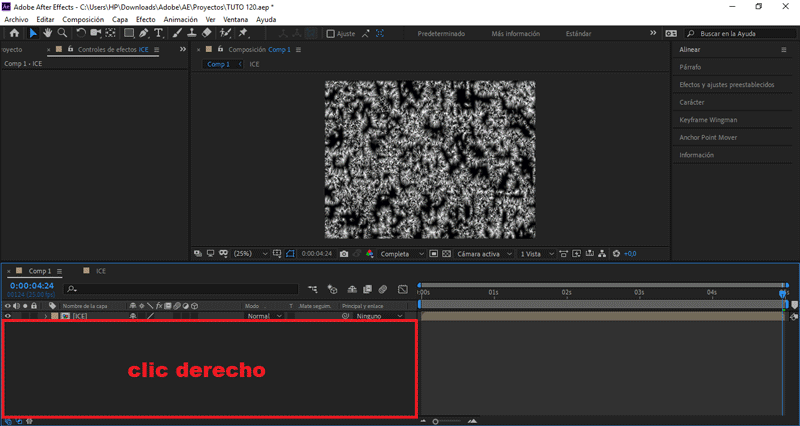Toggle visibility eye of ICE layer
The image size is (800, 426).
point(8,316)
